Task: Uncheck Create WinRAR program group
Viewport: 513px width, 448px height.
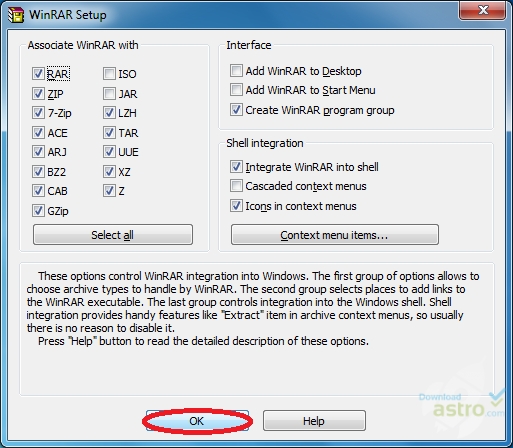Action: pos(236,110)
